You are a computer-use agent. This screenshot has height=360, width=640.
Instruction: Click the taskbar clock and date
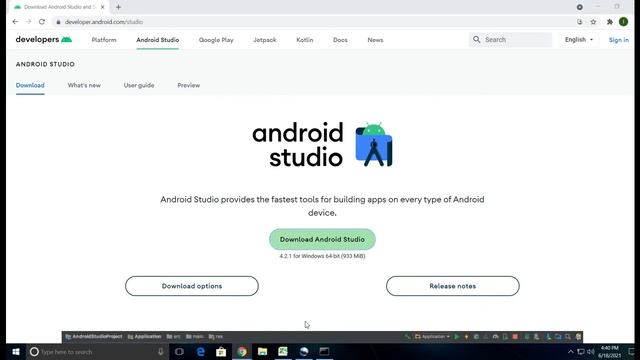(x=609, y=351)
